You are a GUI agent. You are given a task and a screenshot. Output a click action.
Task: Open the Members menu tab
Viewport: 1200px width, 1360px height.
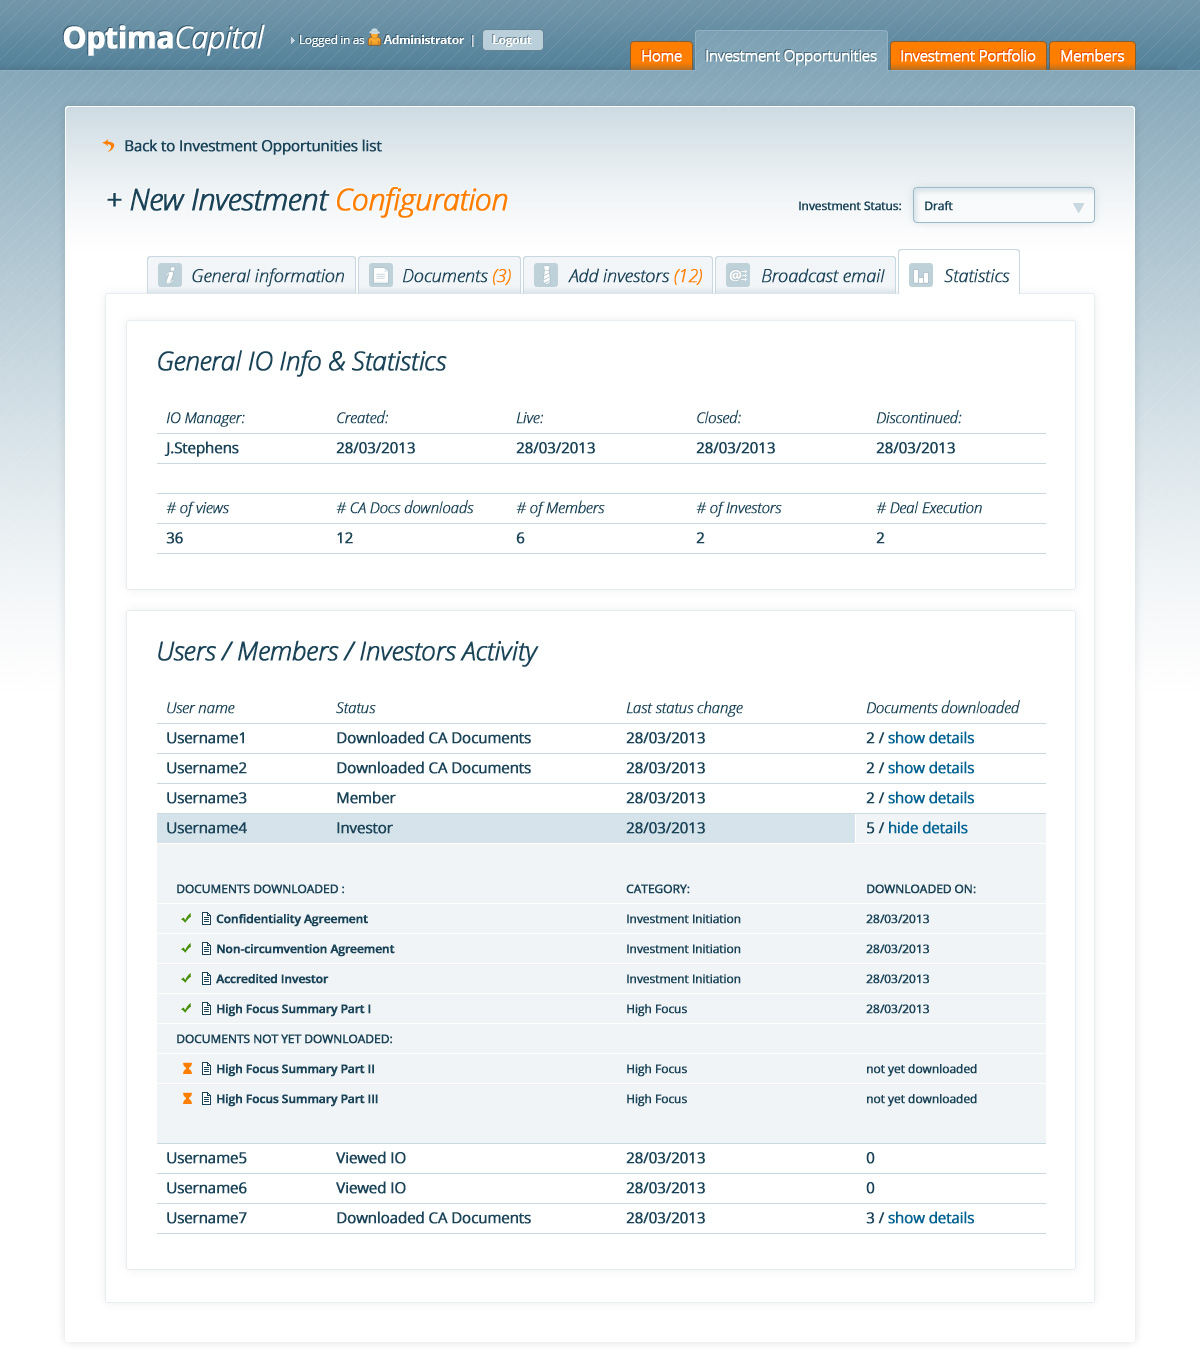[x=1092, y=56]
